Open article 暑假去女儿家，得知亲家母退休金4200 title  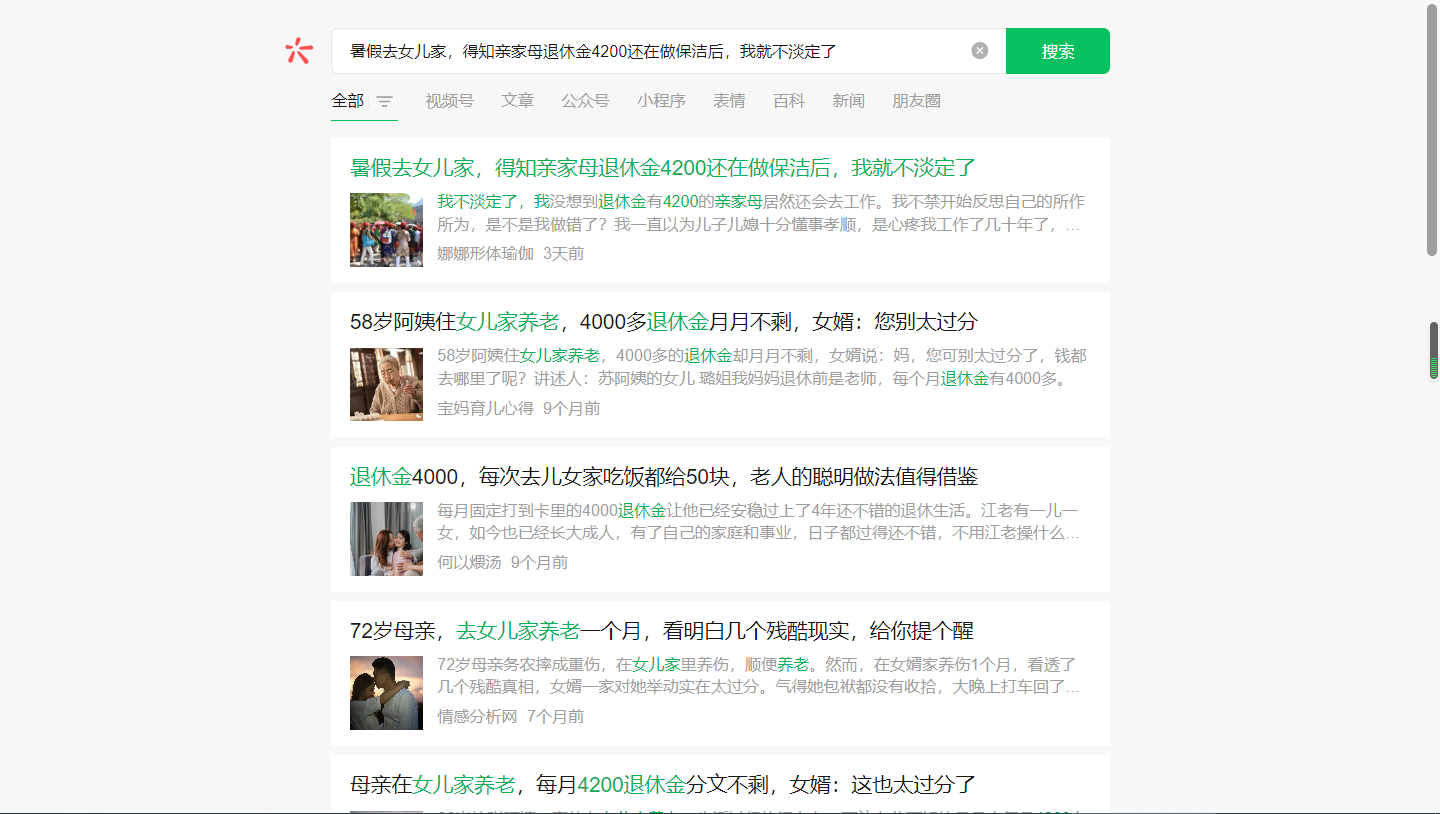coord(663,168)
